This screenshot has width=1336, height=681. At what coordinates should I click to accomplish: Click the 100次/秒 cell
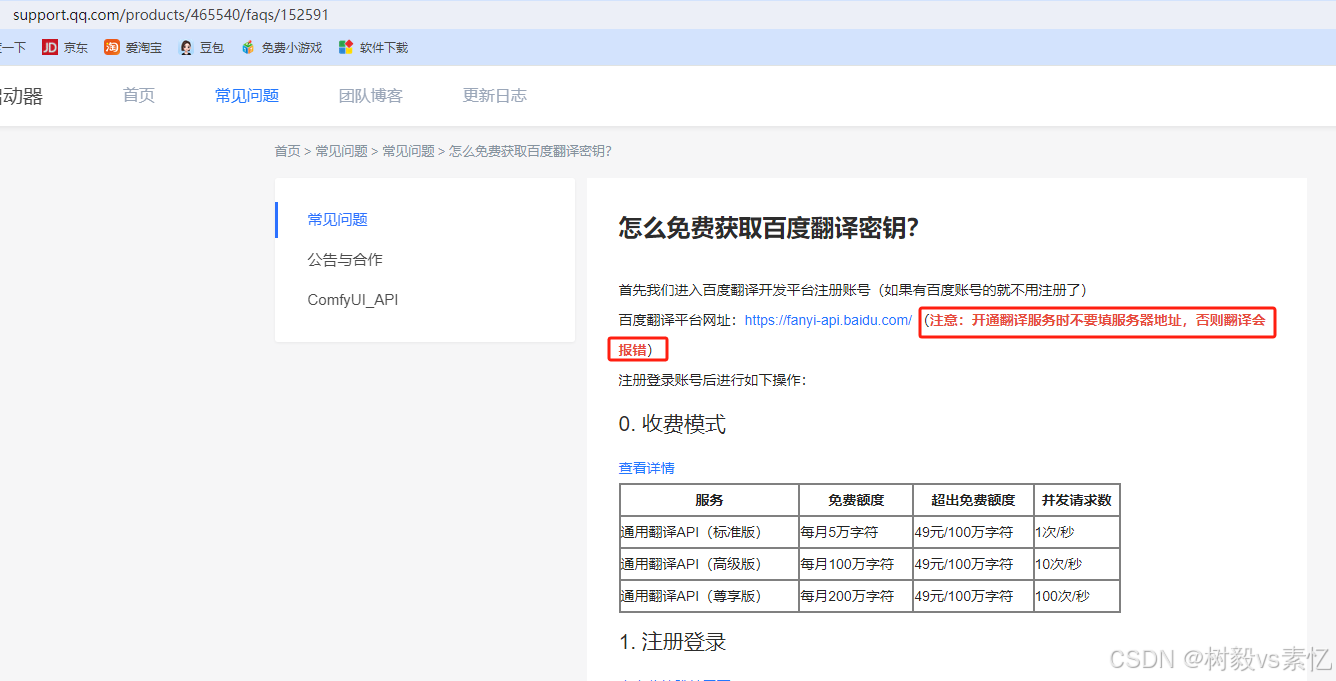point(1077,596)
